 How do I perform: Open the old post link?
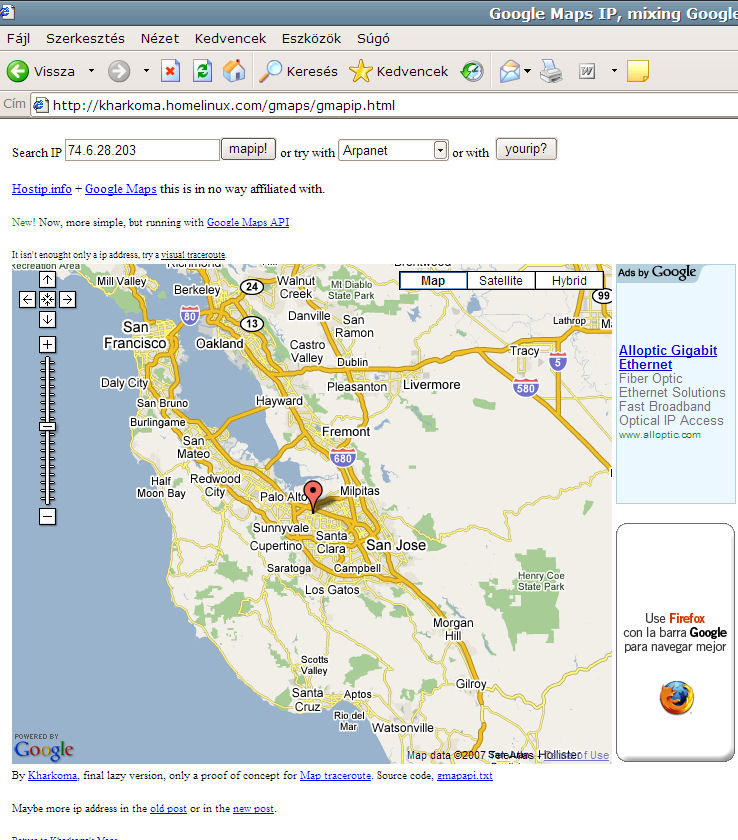[x=168, y=808]
